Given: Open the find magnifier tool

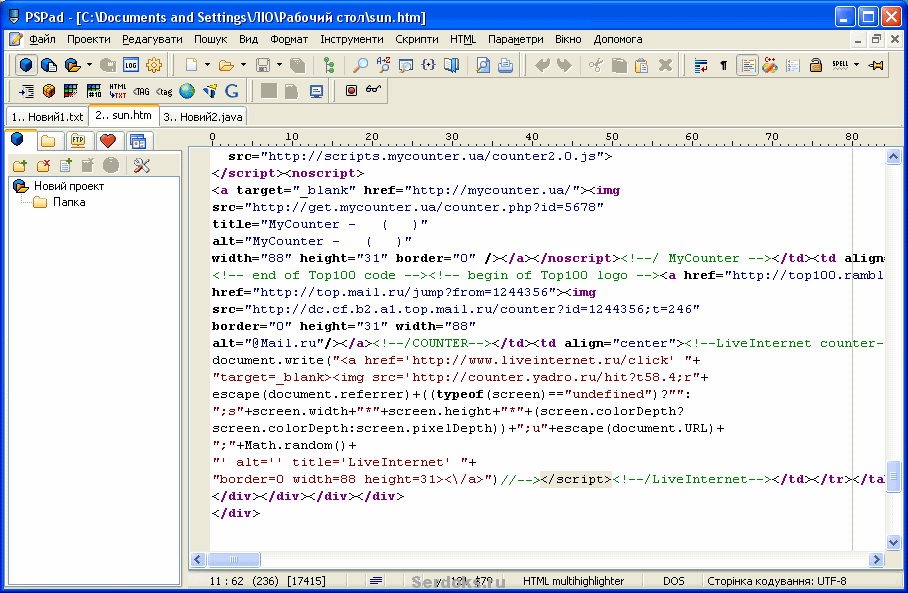Looking at the screenshot, I should coord(360,65).
